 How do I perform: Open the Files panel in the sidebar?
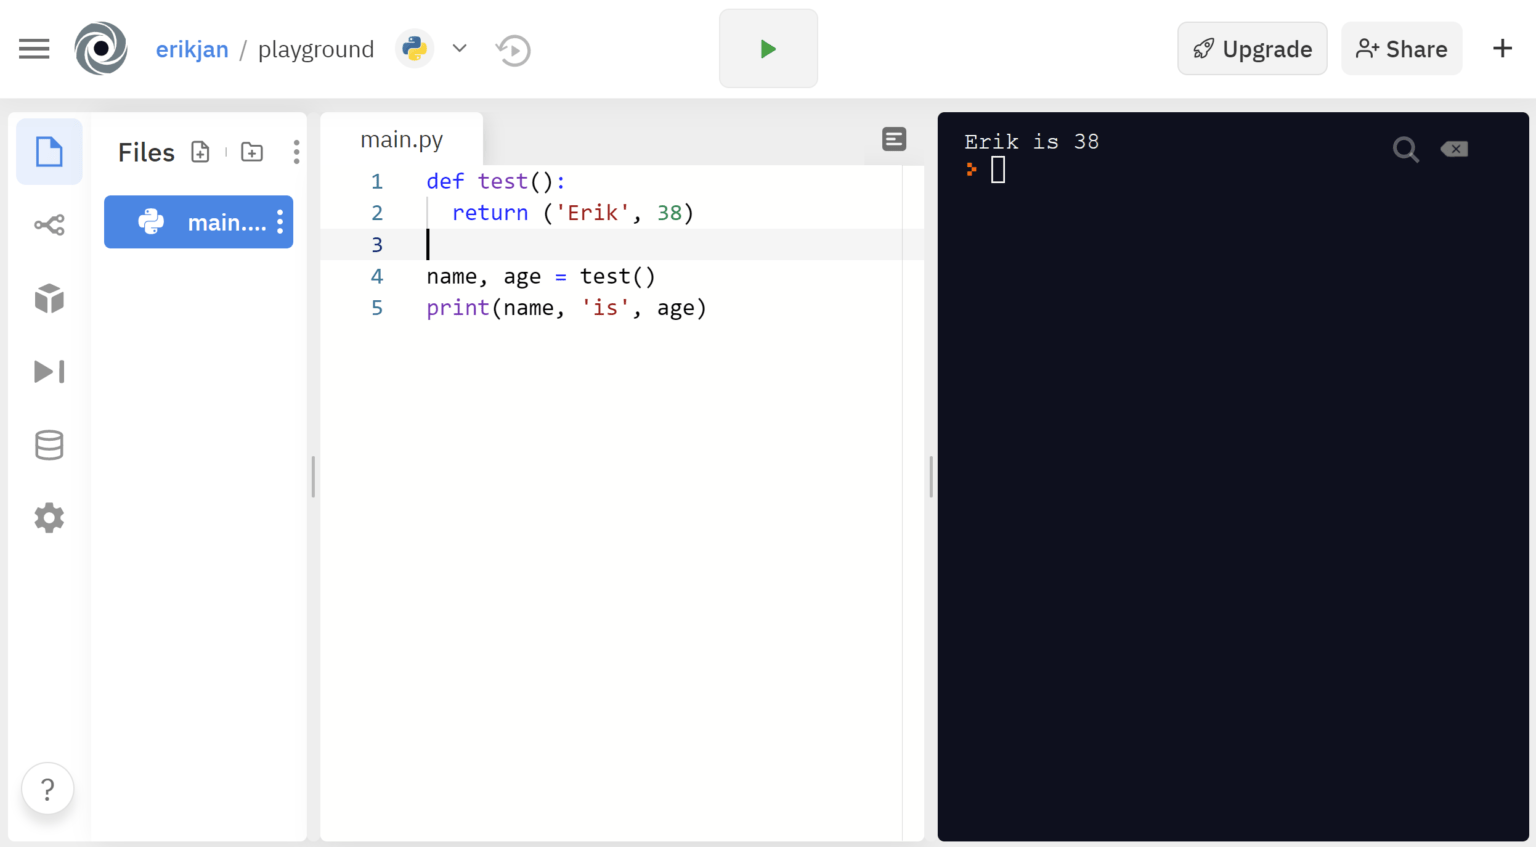pos(48,151)
